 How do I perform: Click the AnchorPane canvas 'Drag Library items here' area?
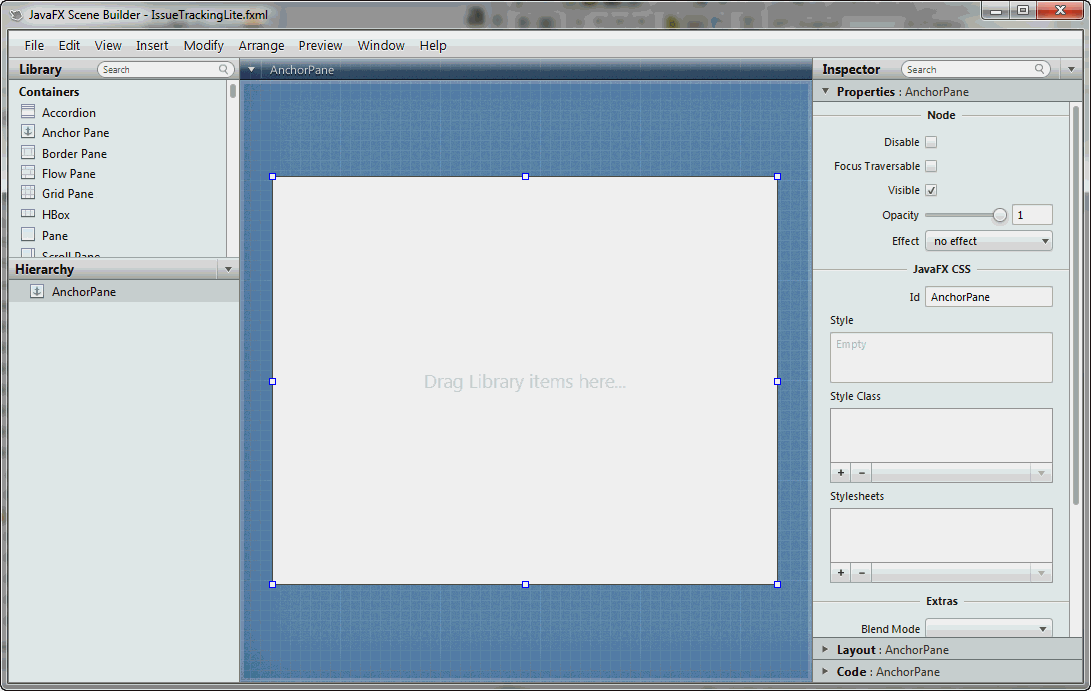pyautogui.click(x=525, y=381)
